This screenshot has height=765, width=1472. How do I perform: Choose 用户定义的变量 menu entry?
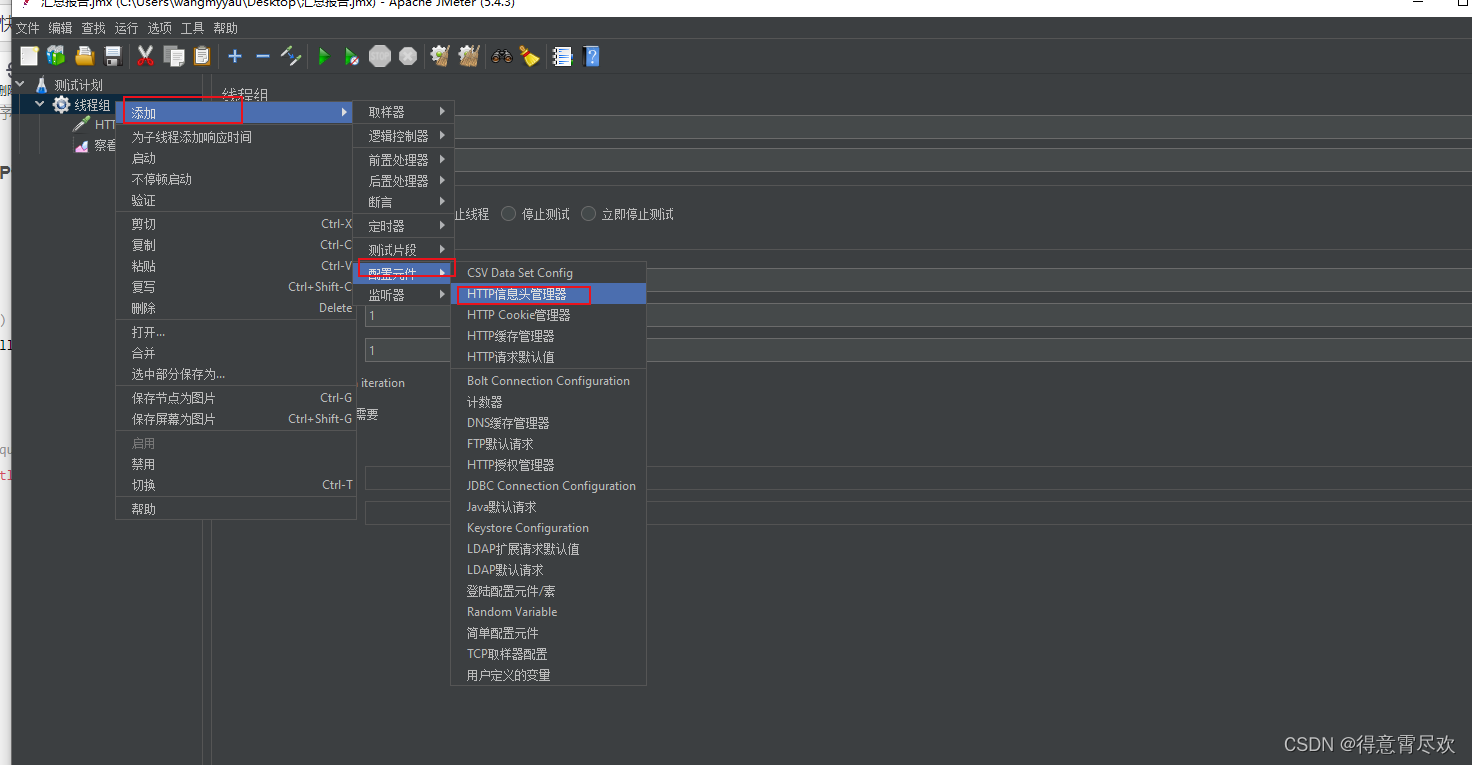549,675
